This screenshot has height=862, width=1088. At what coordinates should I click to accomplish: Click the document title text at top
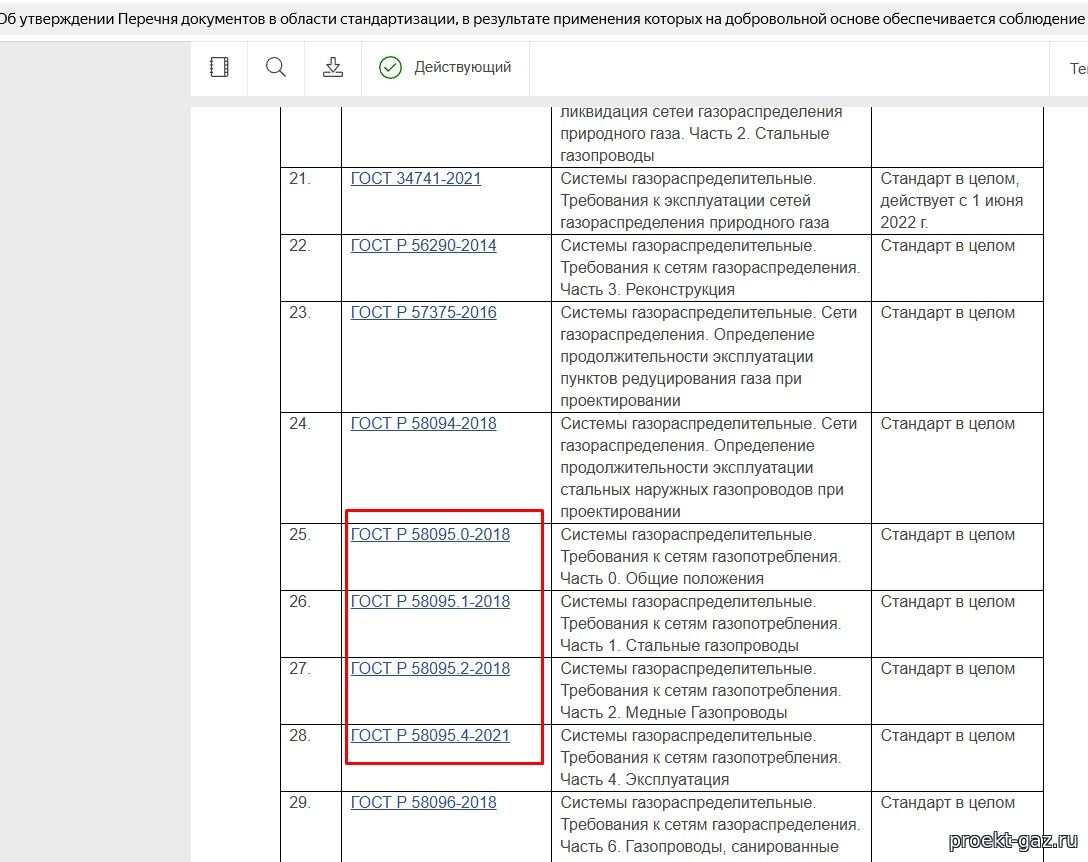pyautogui.click(x=540, y=18)
